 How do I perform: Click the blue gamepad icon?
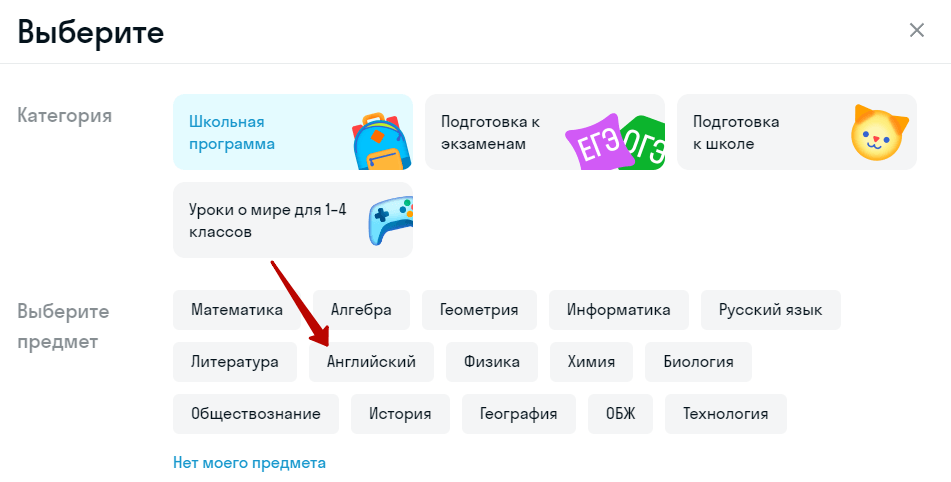tap(390, 220)
